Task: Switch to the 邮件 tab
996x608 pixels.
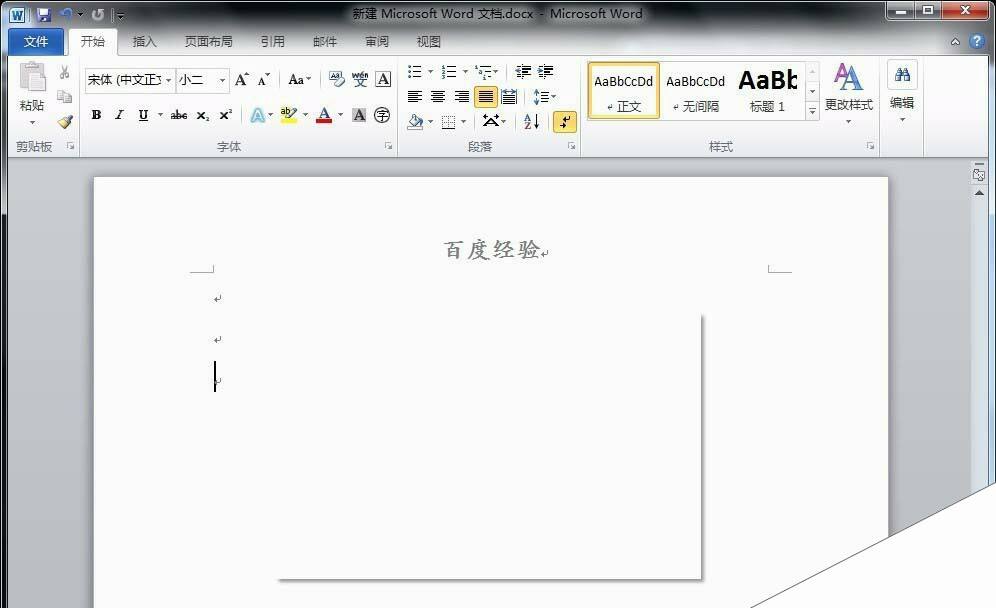Action: 325,41
